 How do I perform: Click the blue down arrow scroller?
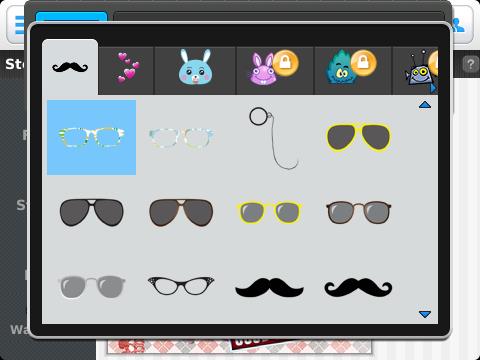pos(425,314)
